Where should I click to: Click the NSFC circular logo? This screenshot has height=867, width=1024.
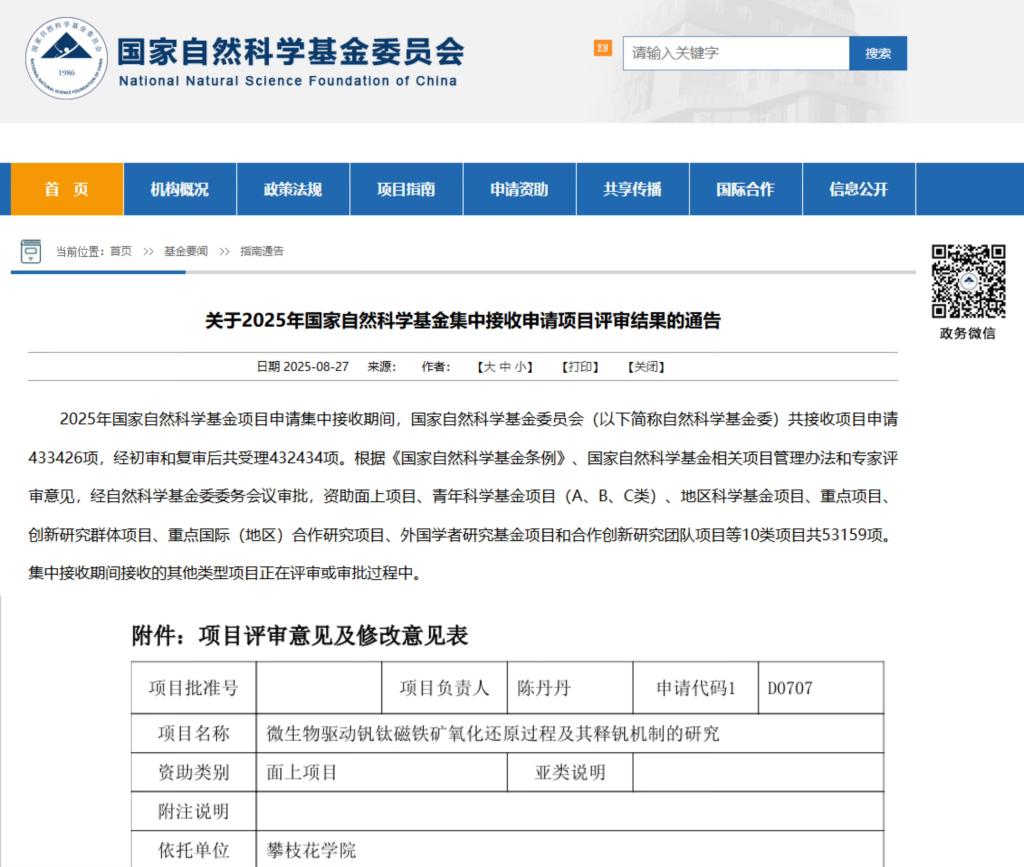(67, 58)
